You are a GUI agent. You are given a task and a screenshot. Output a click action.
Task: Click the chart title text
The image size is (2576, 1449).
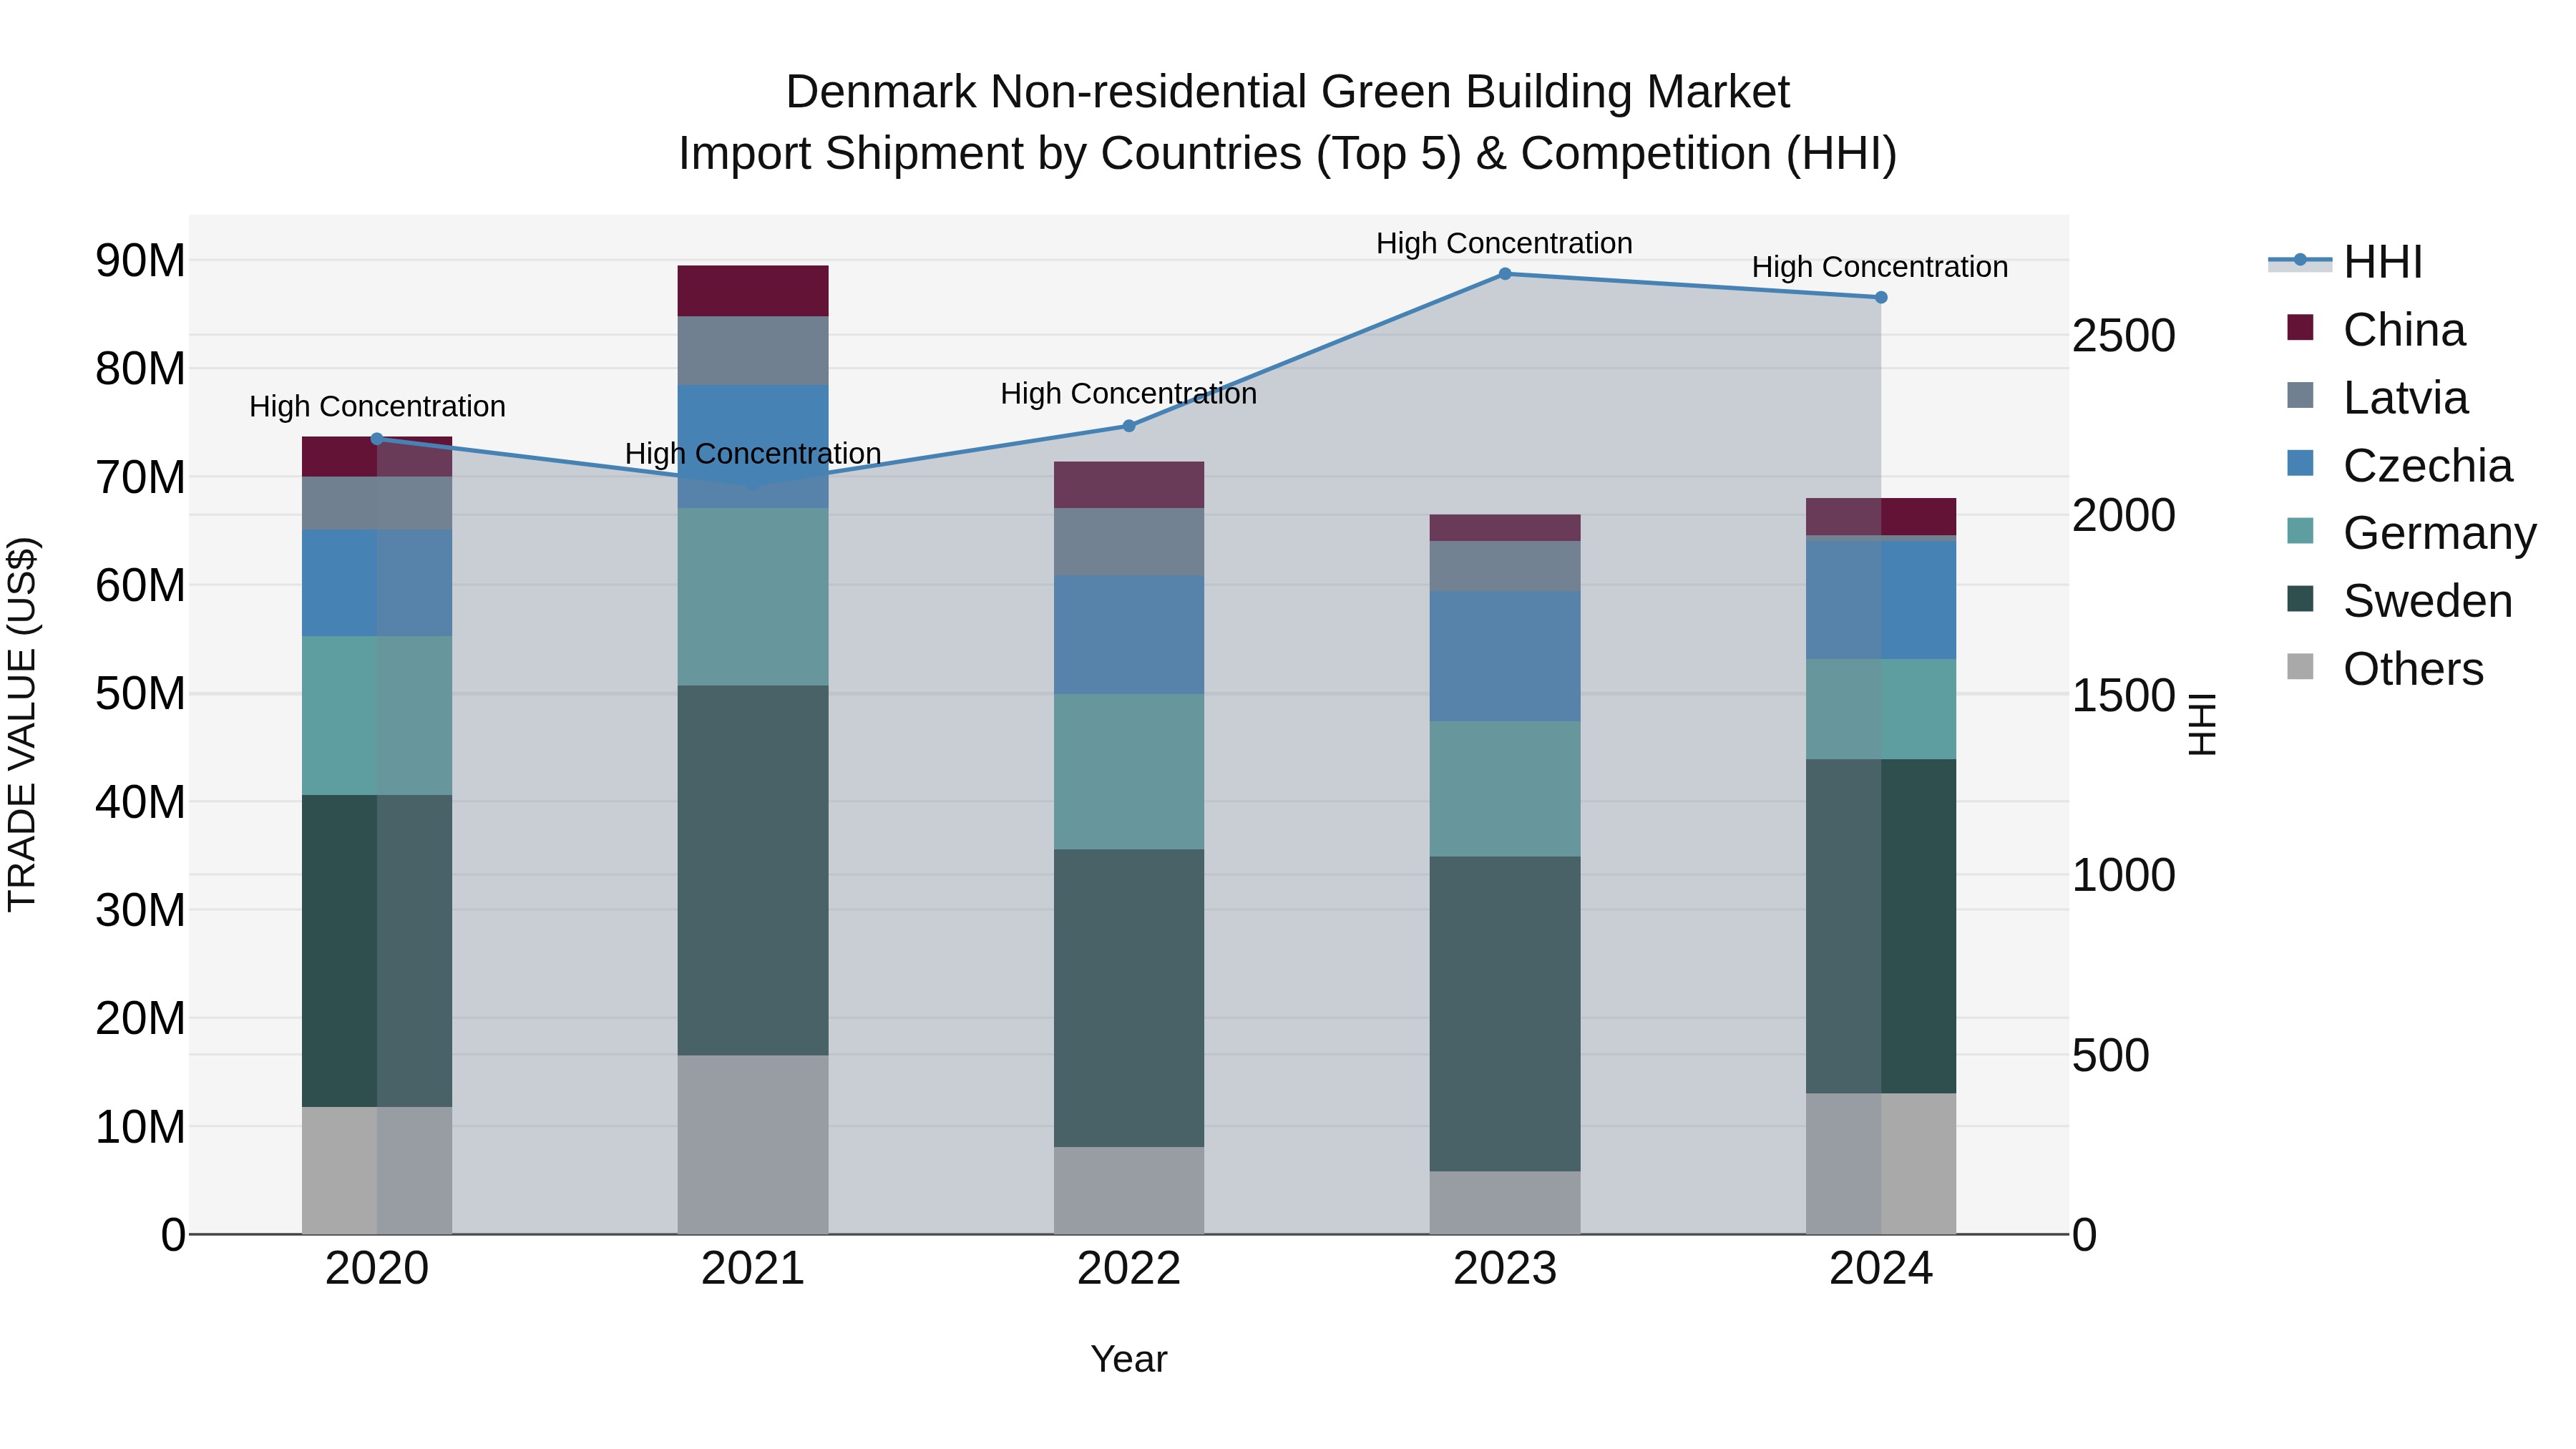click(1288, 122)
